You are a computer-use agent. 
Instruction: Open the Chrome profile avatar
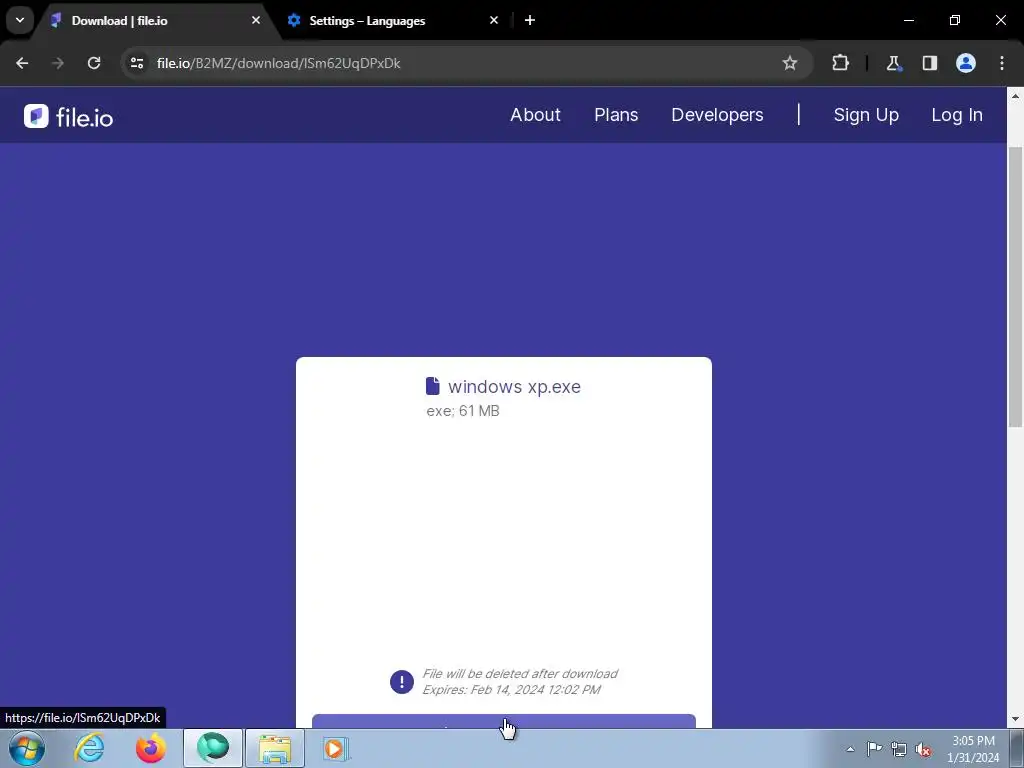click(966, 63)
